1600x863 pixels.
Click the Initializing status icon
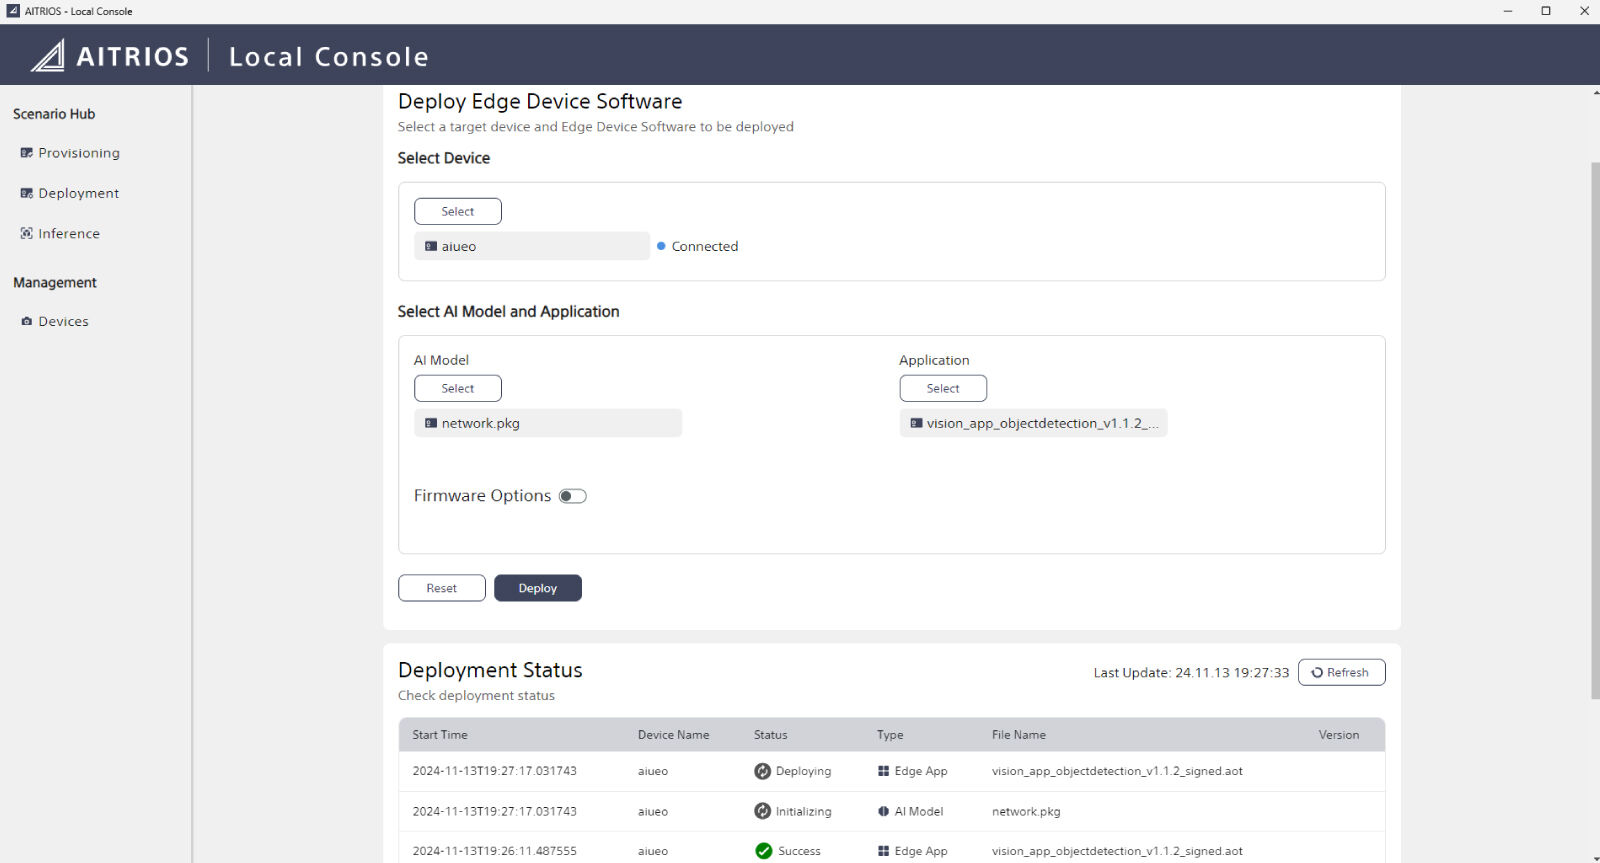(x=763, y=811)
